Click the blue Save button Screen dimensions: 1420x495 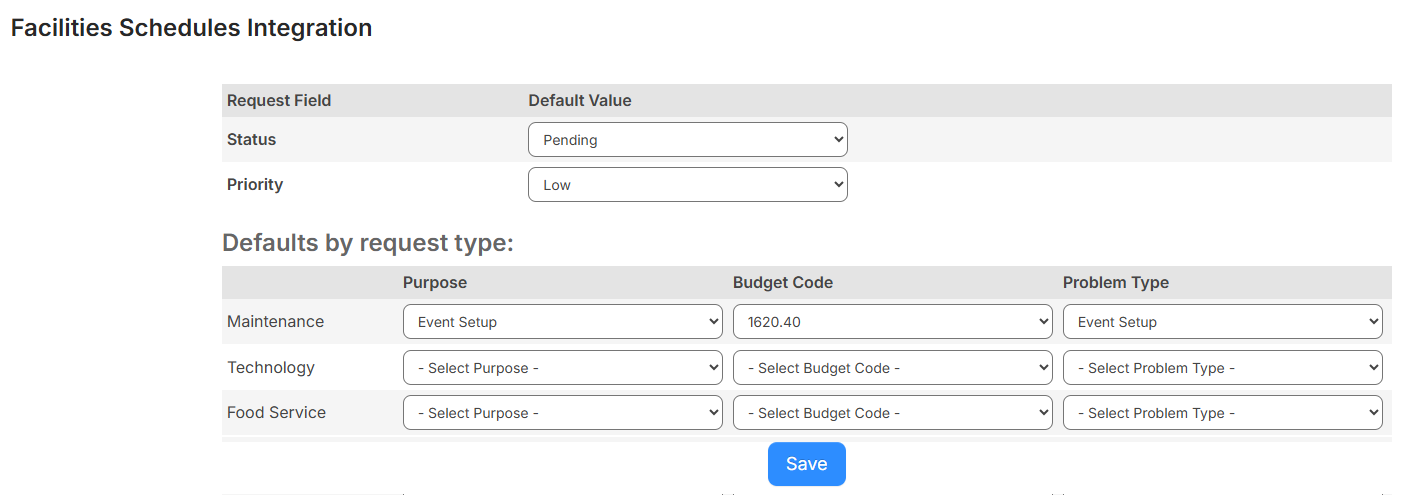[x=806, y=464]
